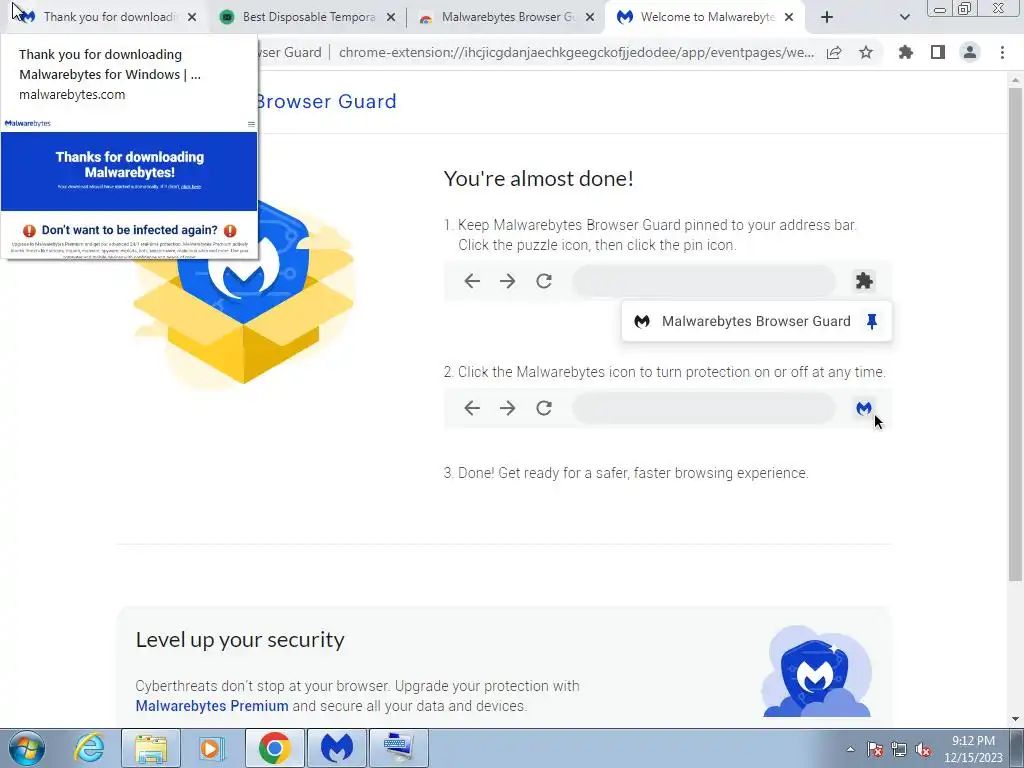The height and width of the screenshot is (768, 1024).
Task: Open Windows Explorer folder on taskbar
Action: pos(151,748)
